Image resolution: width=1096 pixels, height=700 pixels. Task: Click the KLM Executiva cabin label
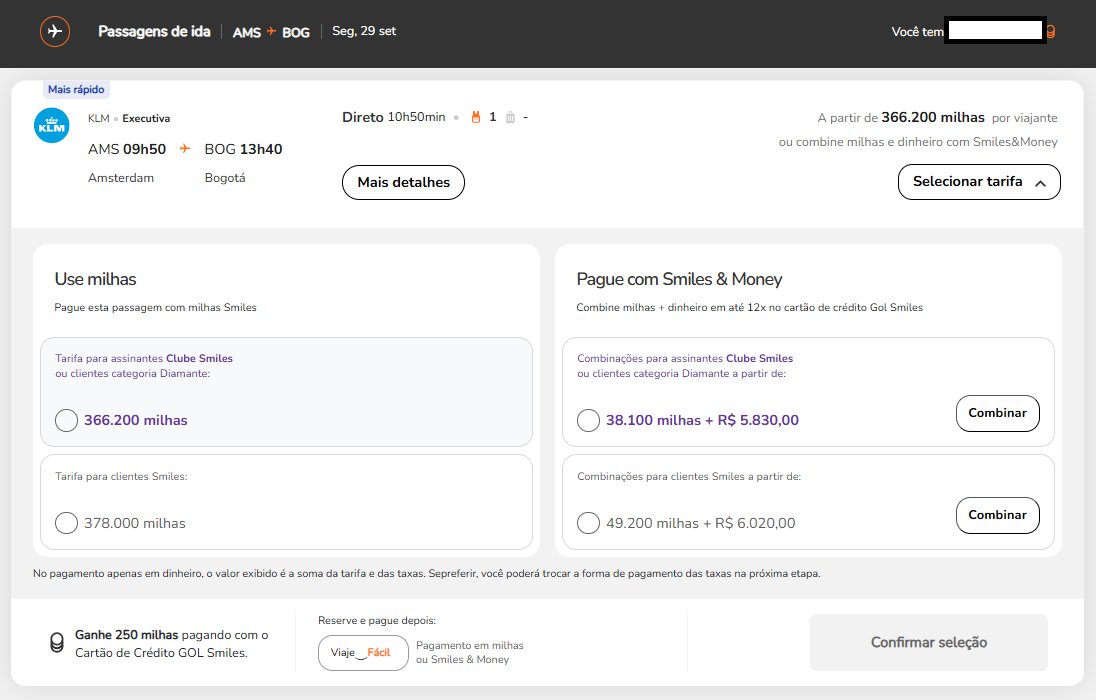129,118
